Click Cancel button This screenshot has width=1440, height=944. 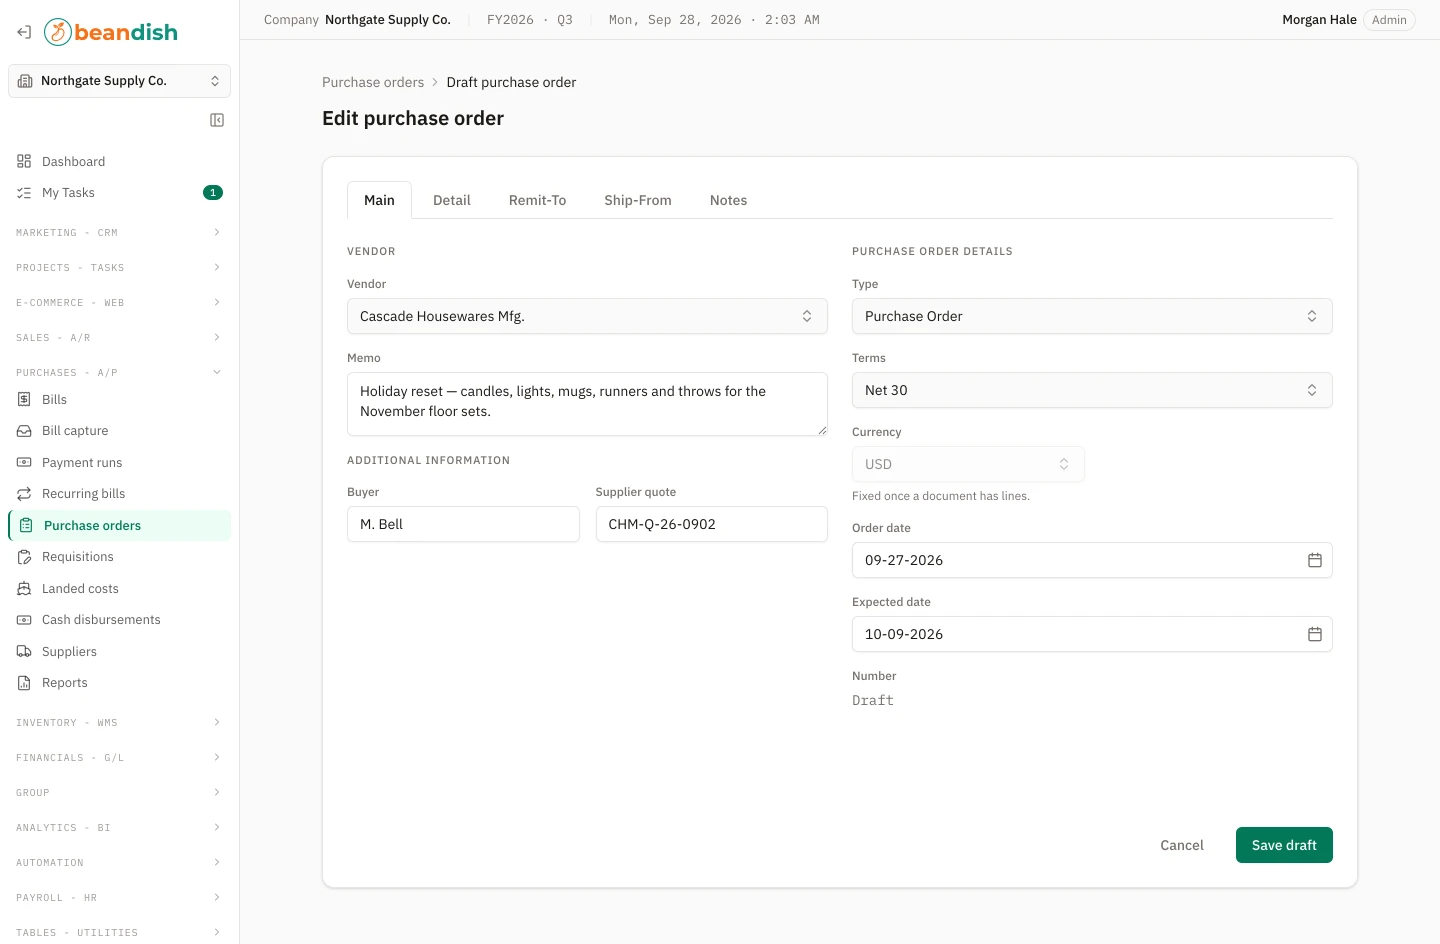[1182, 845]
